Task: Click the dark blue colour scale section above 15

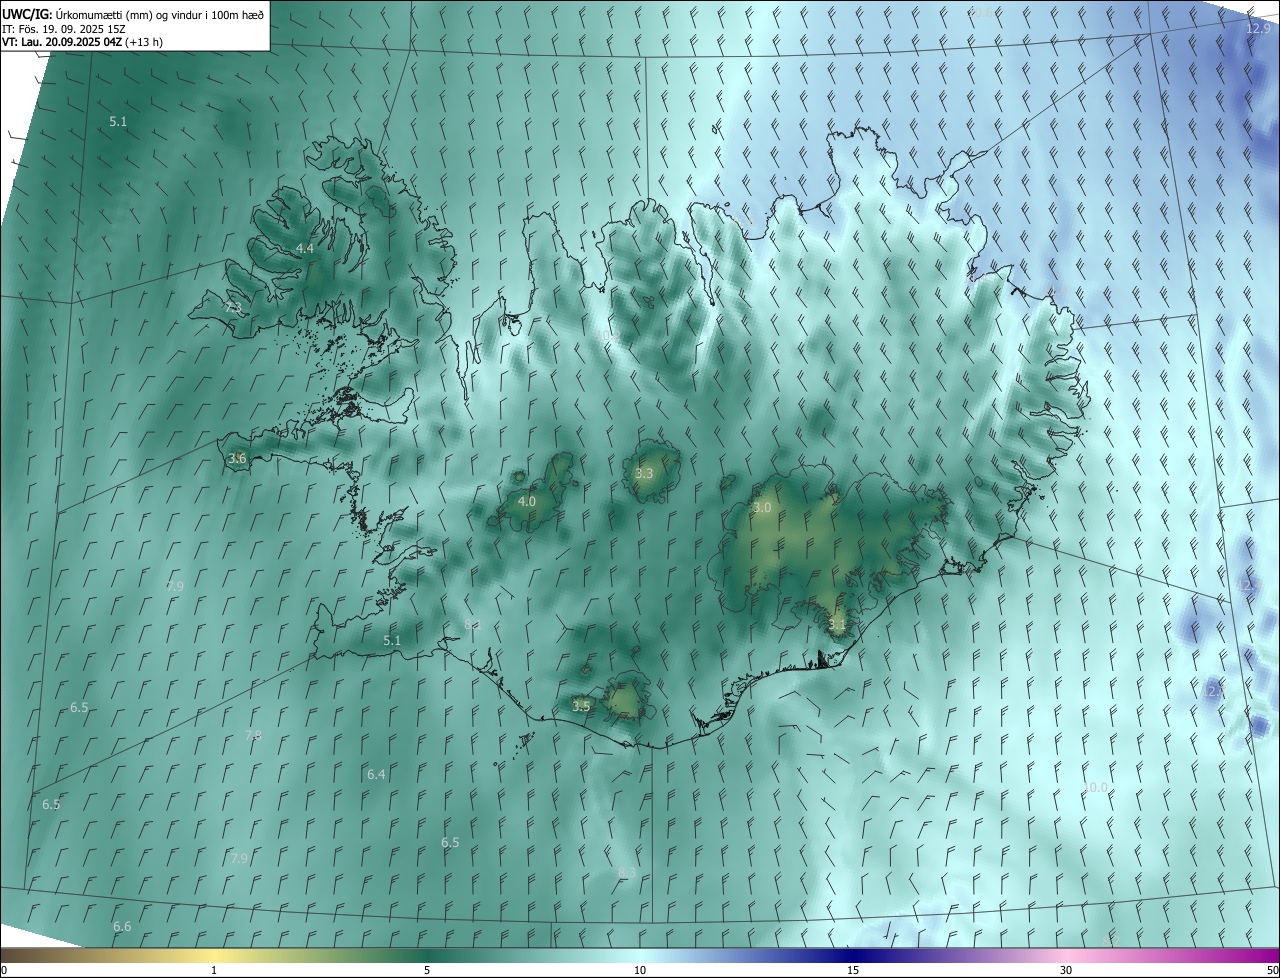Action: click(853, 955)
